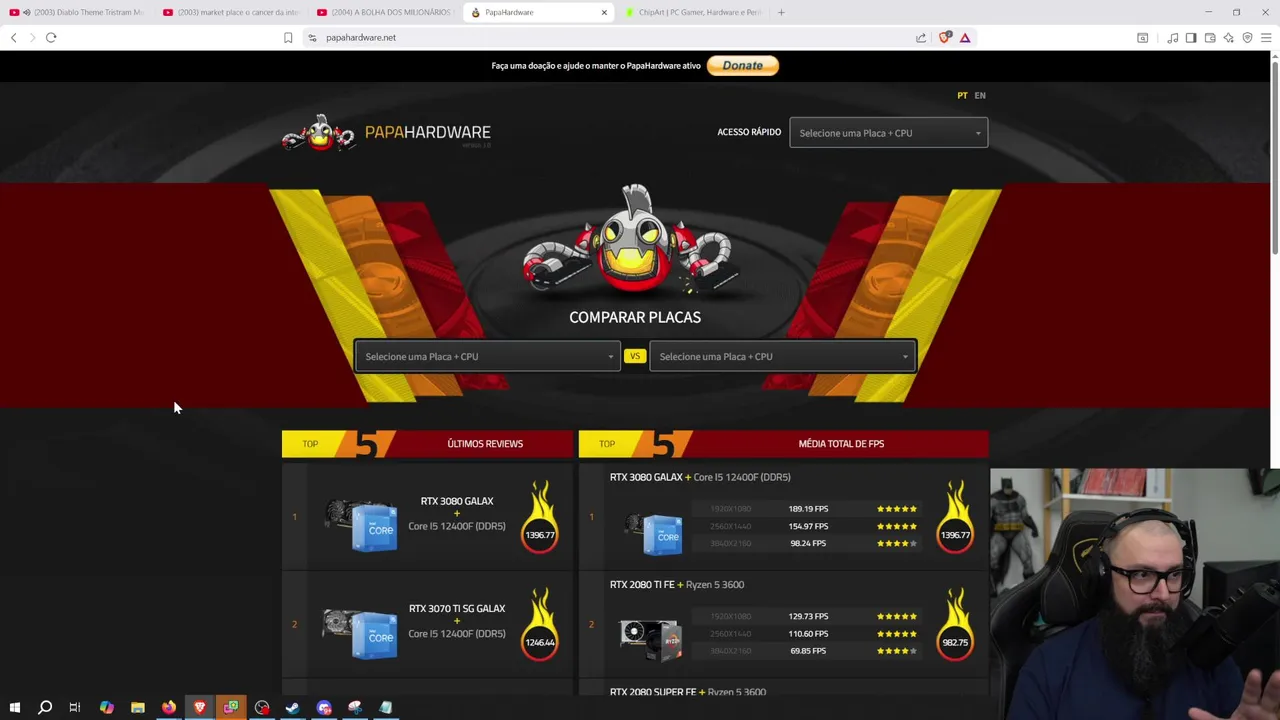Open Notepad icon in taskbar
This screenshot has height=720, width=1280.
(386, 707)
